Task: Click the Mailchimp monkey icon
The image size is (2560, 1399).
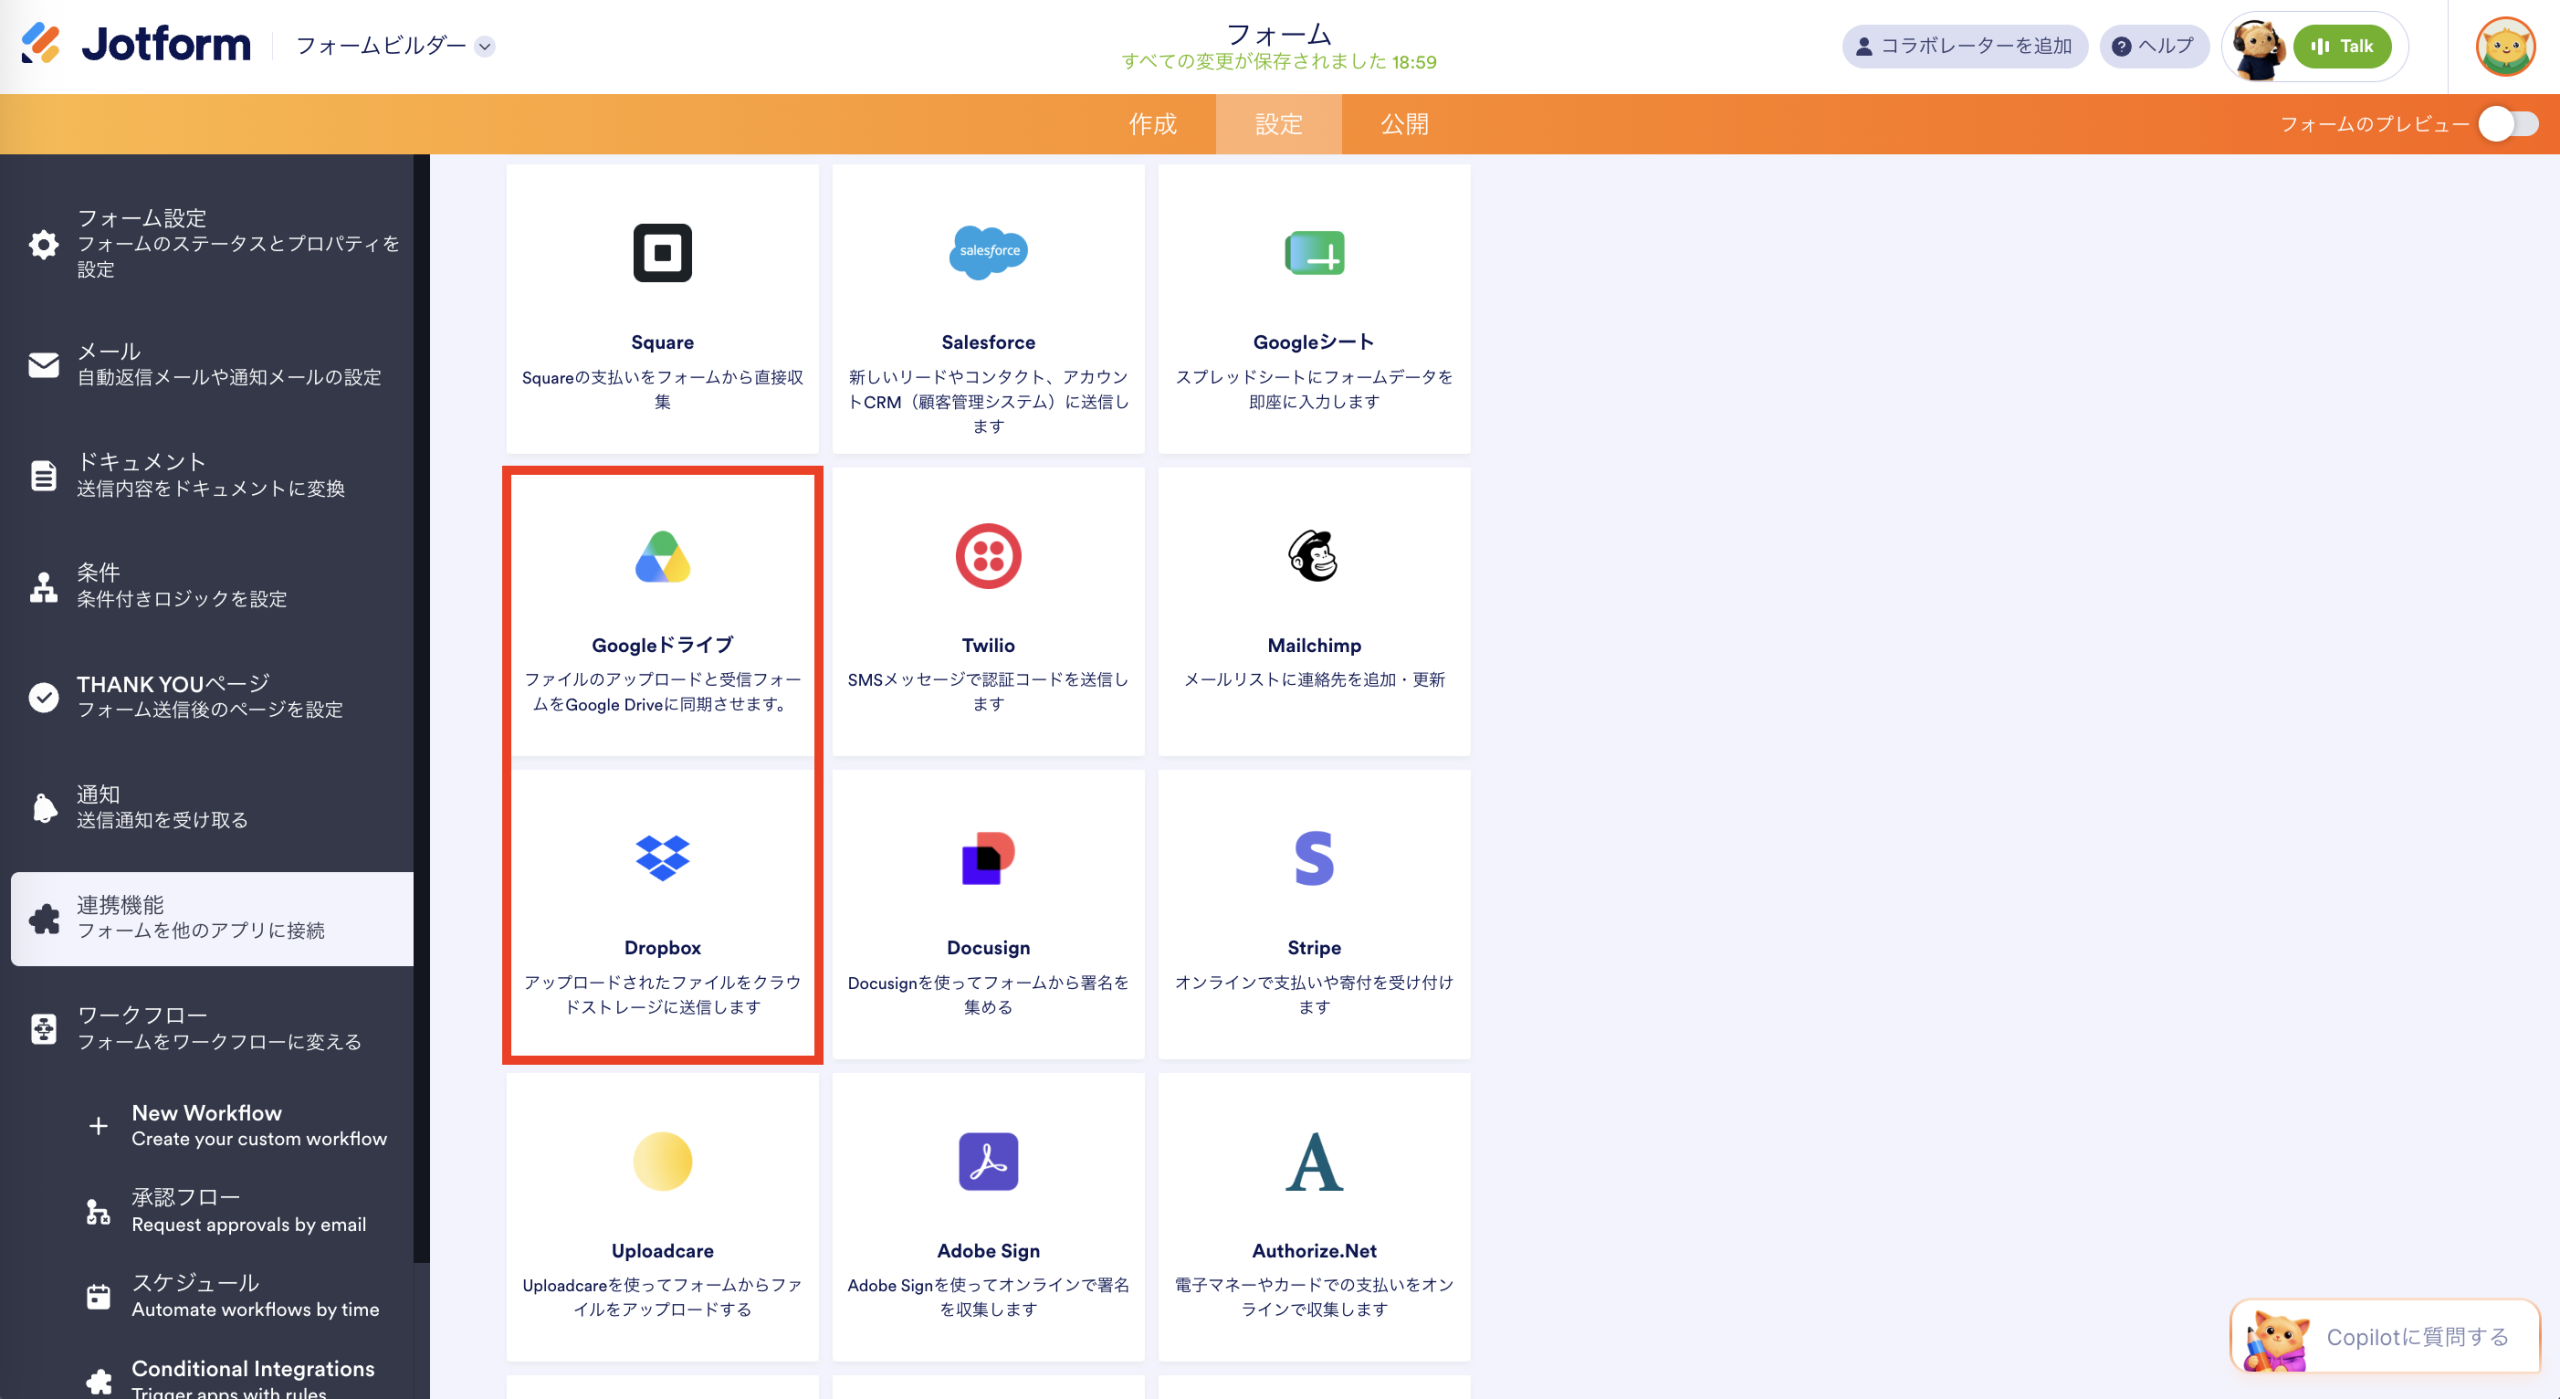Action: [1314, 556]
